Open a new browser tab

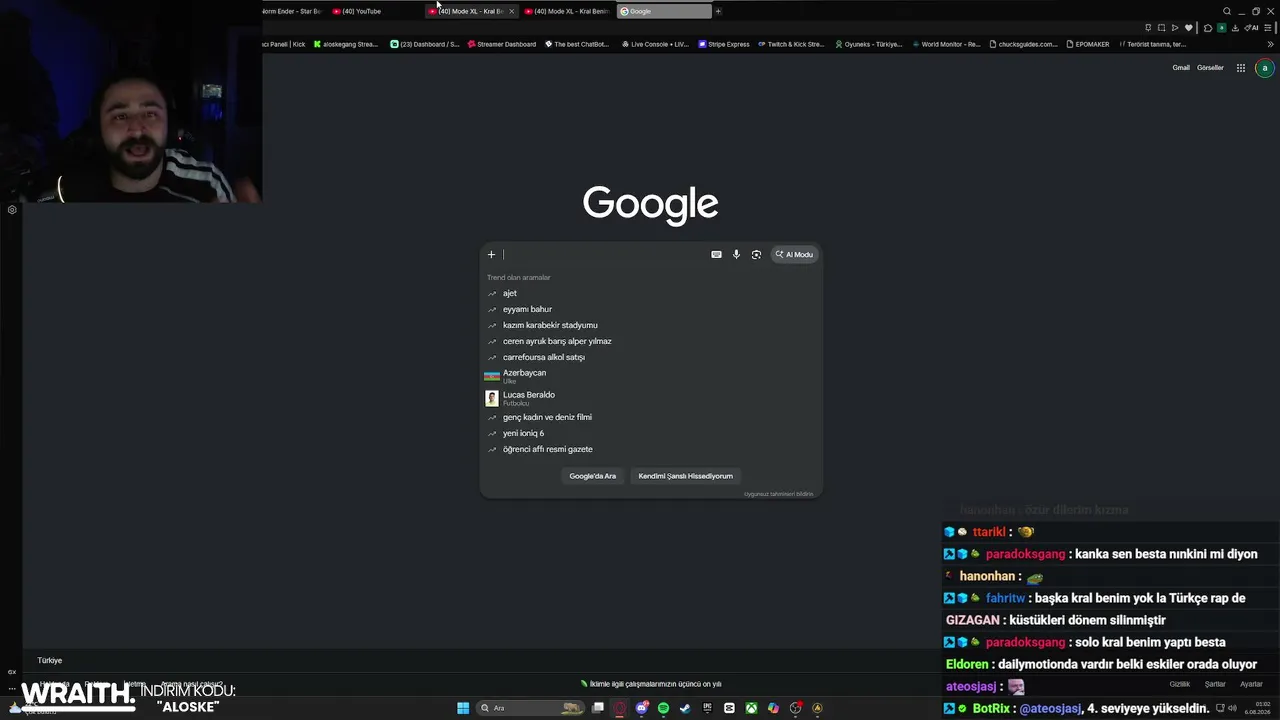tap(718, 11)
